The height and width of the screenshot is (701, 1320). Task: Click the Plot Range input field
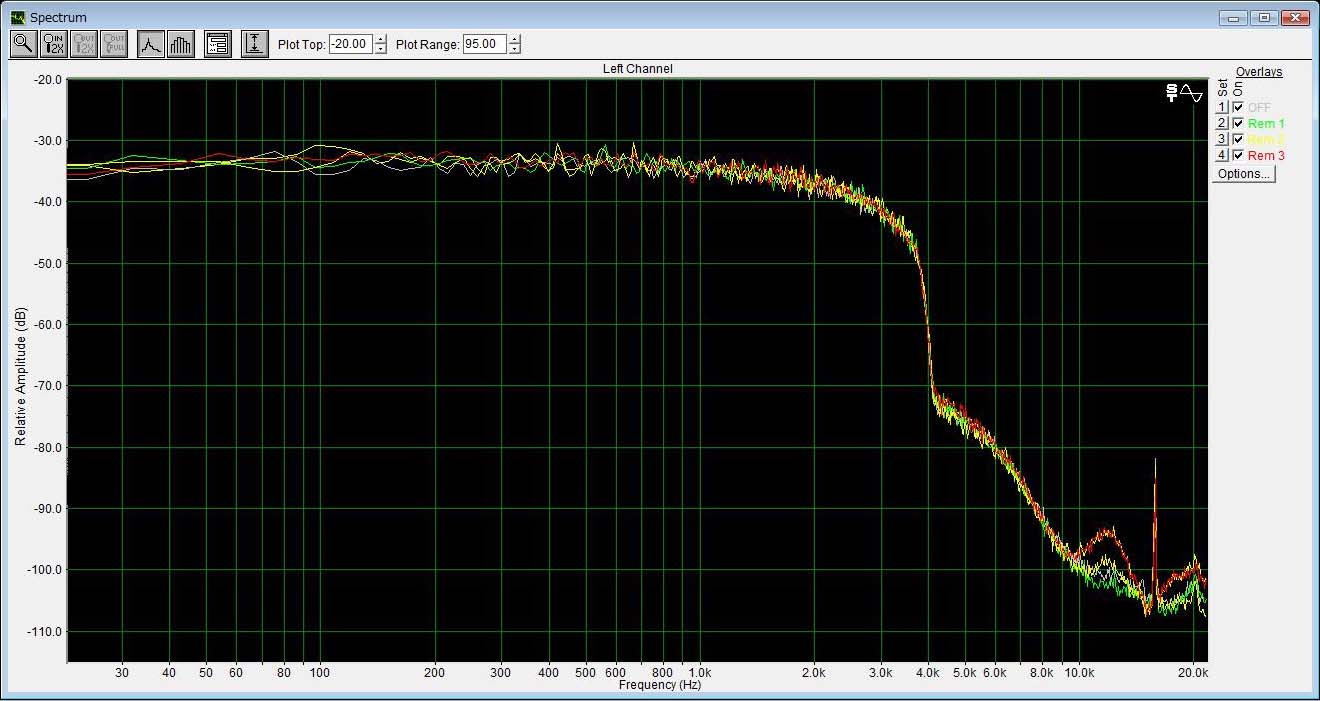(485, 44)
